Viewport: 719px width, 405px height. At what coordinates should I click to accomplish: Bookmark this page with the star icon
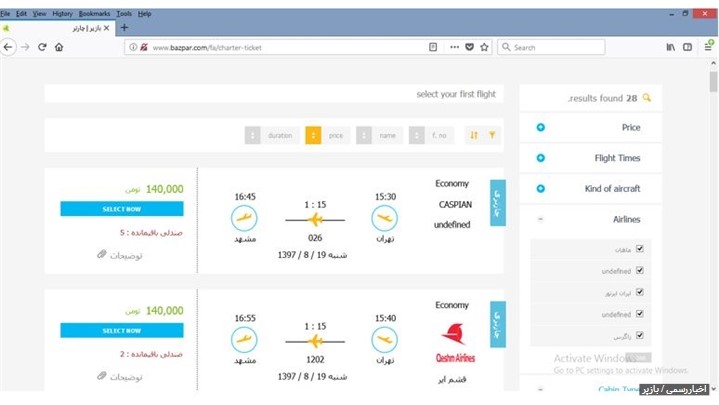(x=484, y=47)
